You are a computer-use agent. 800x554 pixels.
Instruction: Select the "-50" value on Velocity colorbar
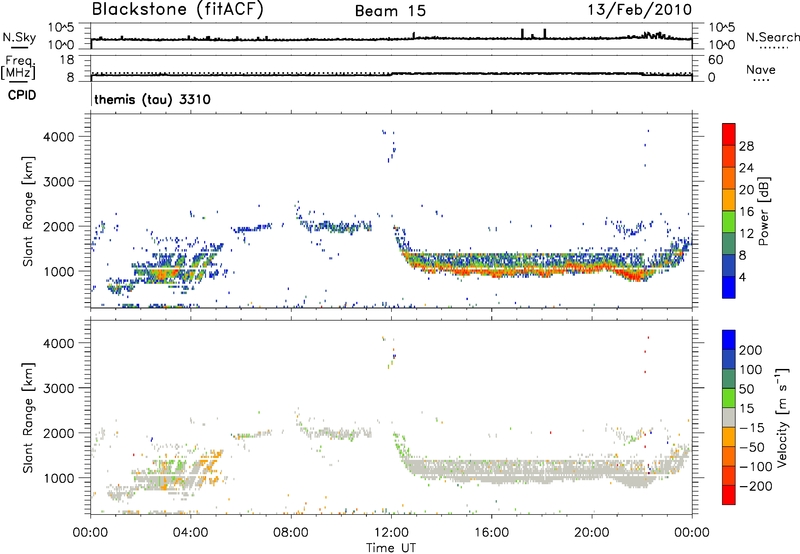pos(752,447)
